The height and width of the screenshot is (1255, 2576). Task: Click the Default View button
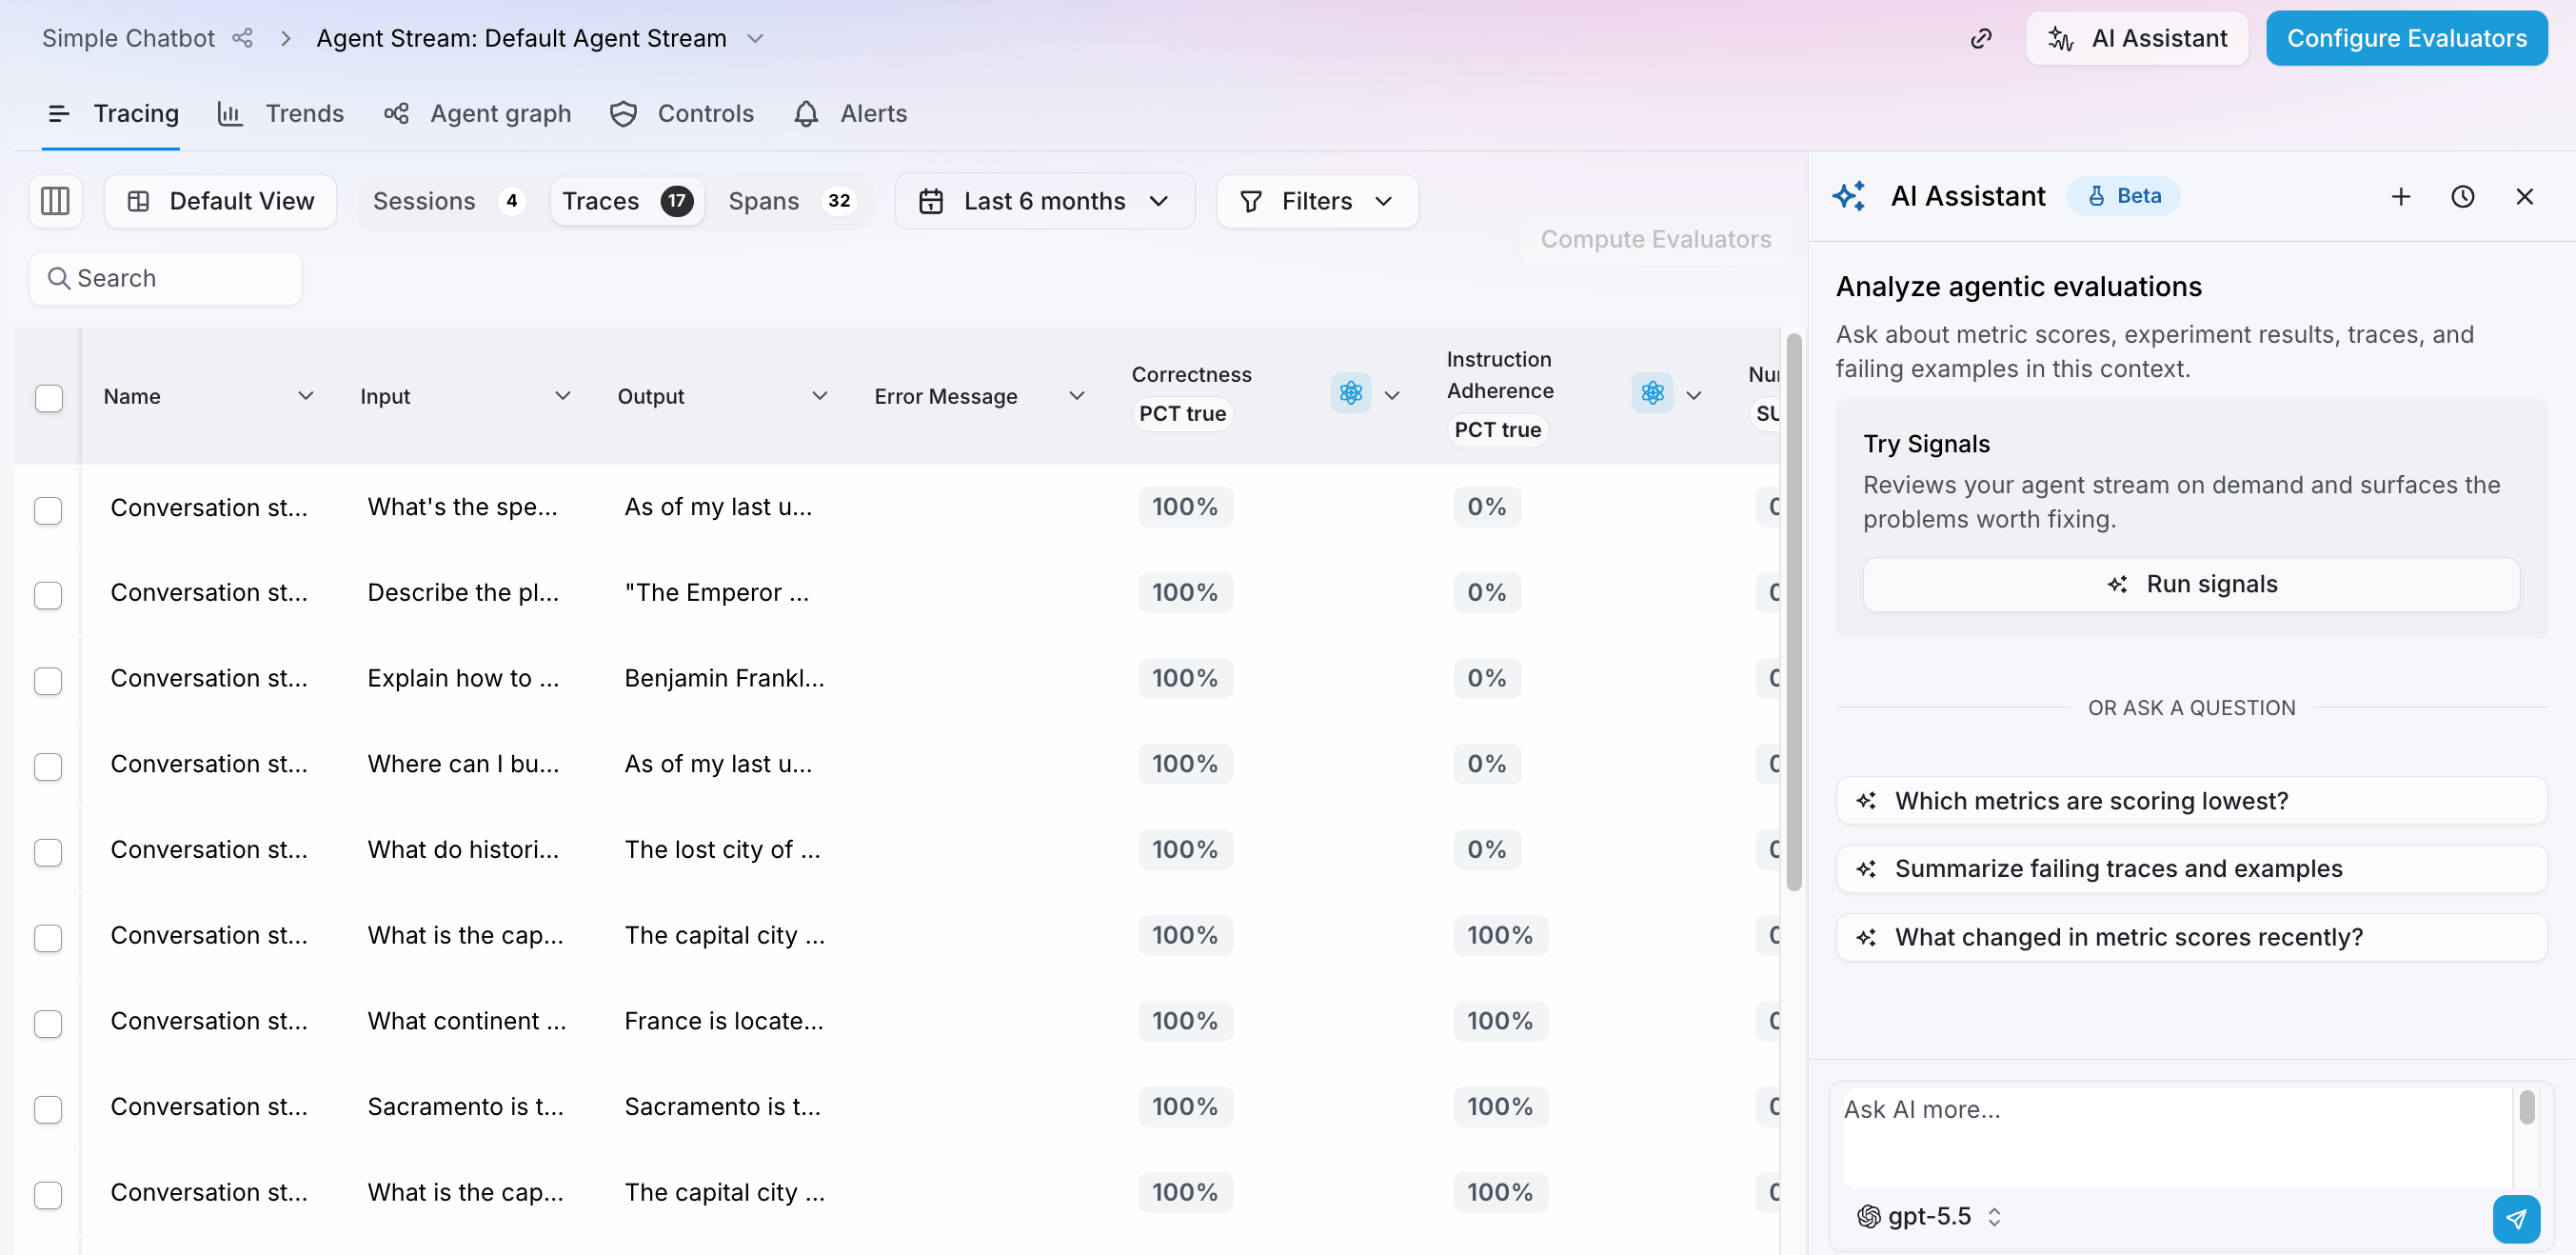pos(220,201)
